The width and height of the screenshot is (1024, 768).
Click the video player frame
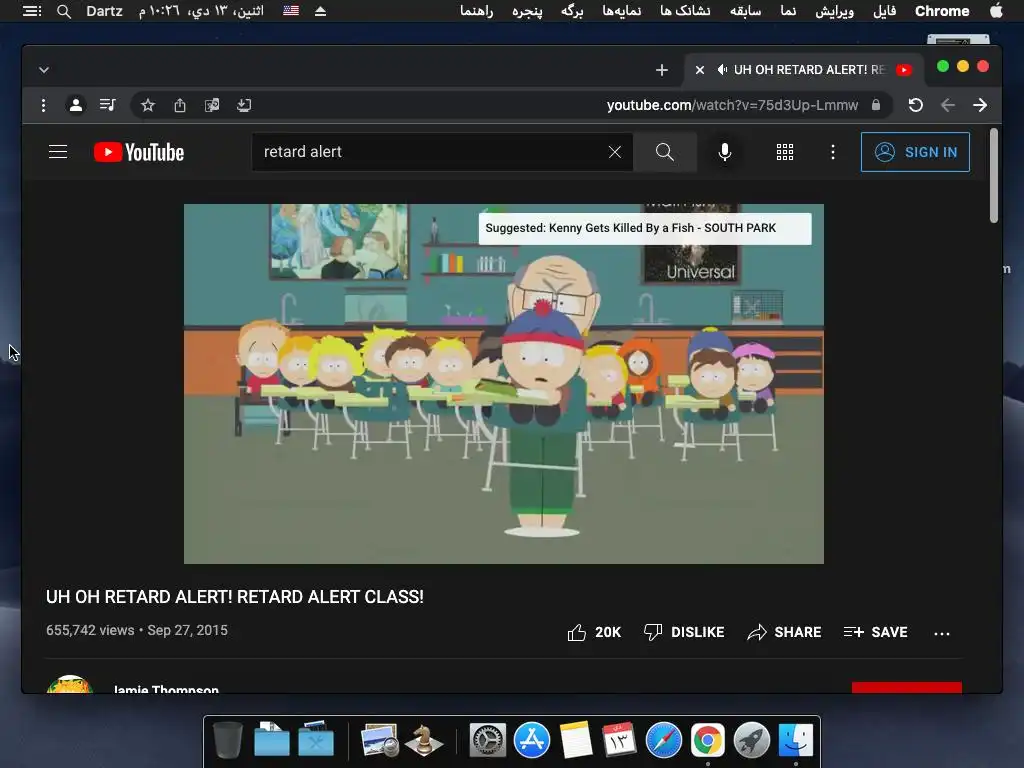pyautogui.click(x=504, y=384)
